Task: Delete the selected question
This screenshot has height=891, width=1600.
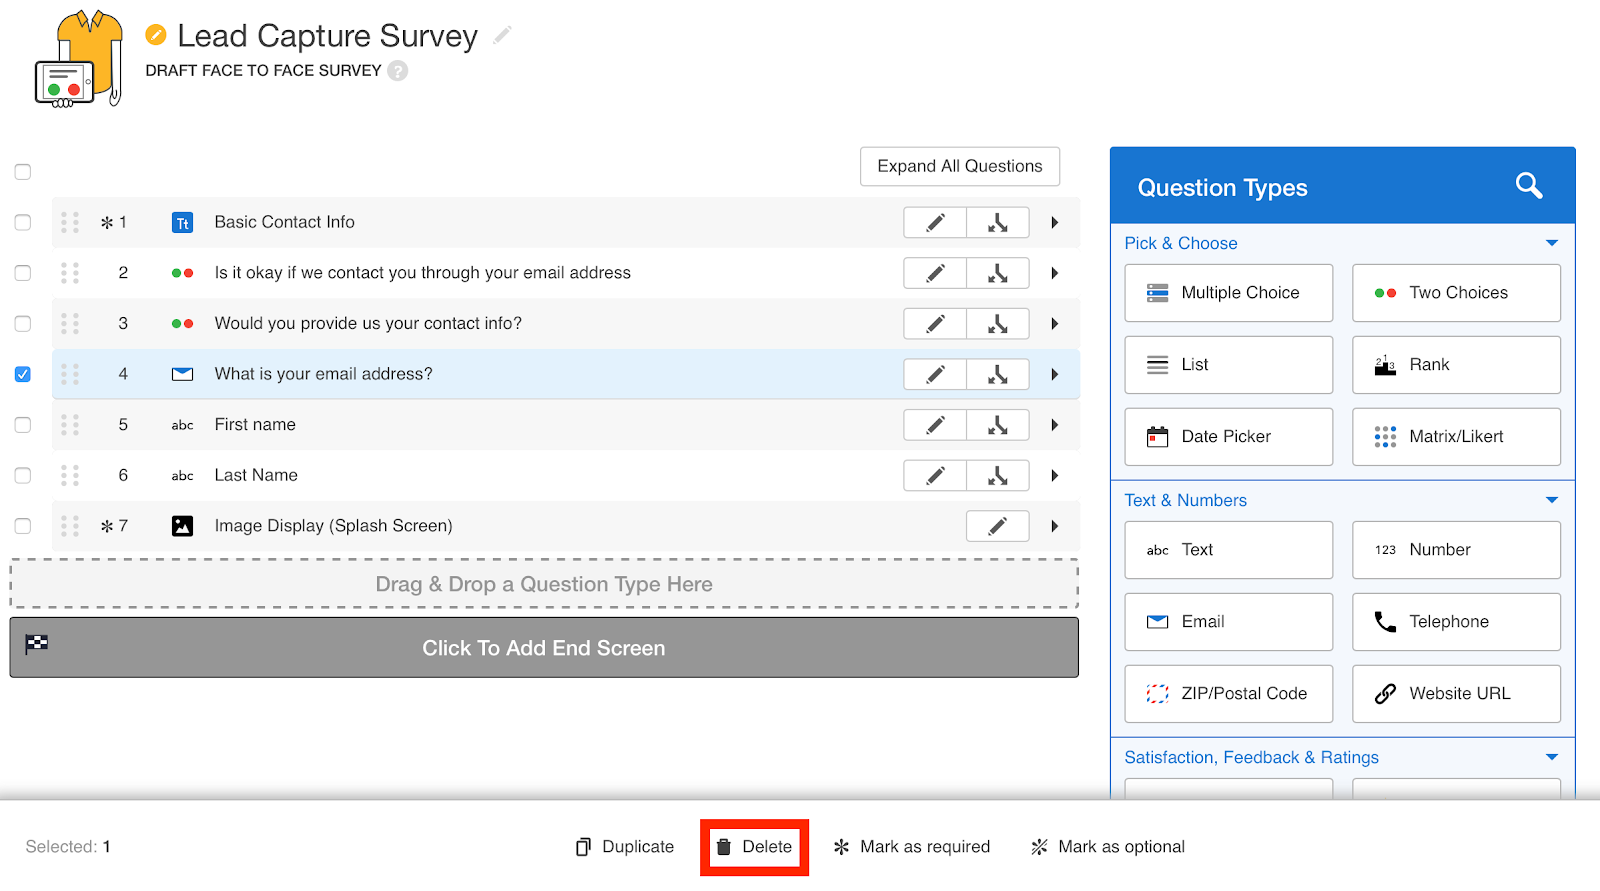Action: pos(754,847)
